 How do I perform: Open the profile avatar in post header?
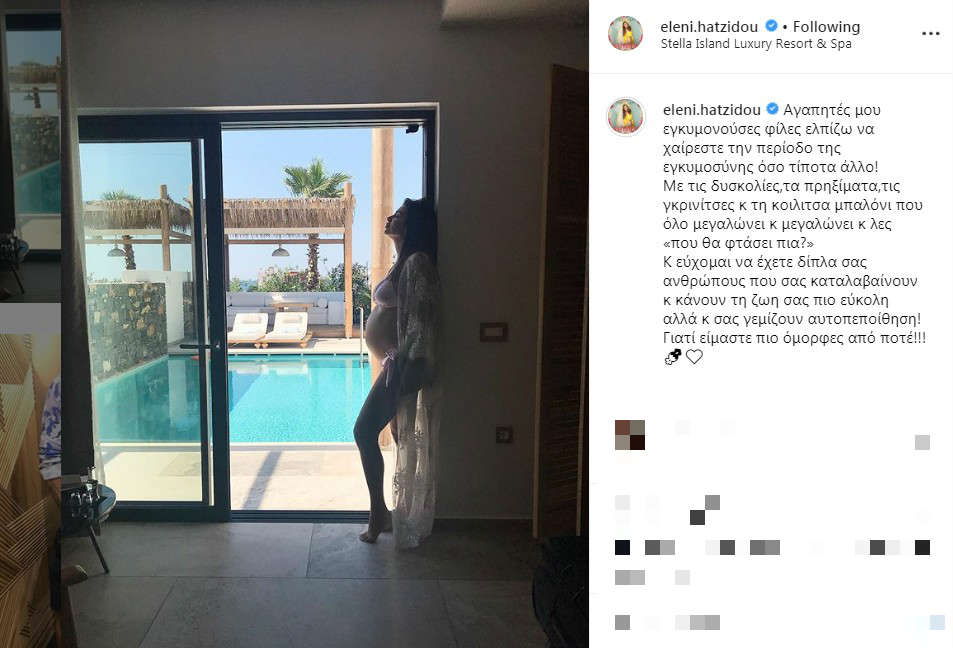[625, 33]
